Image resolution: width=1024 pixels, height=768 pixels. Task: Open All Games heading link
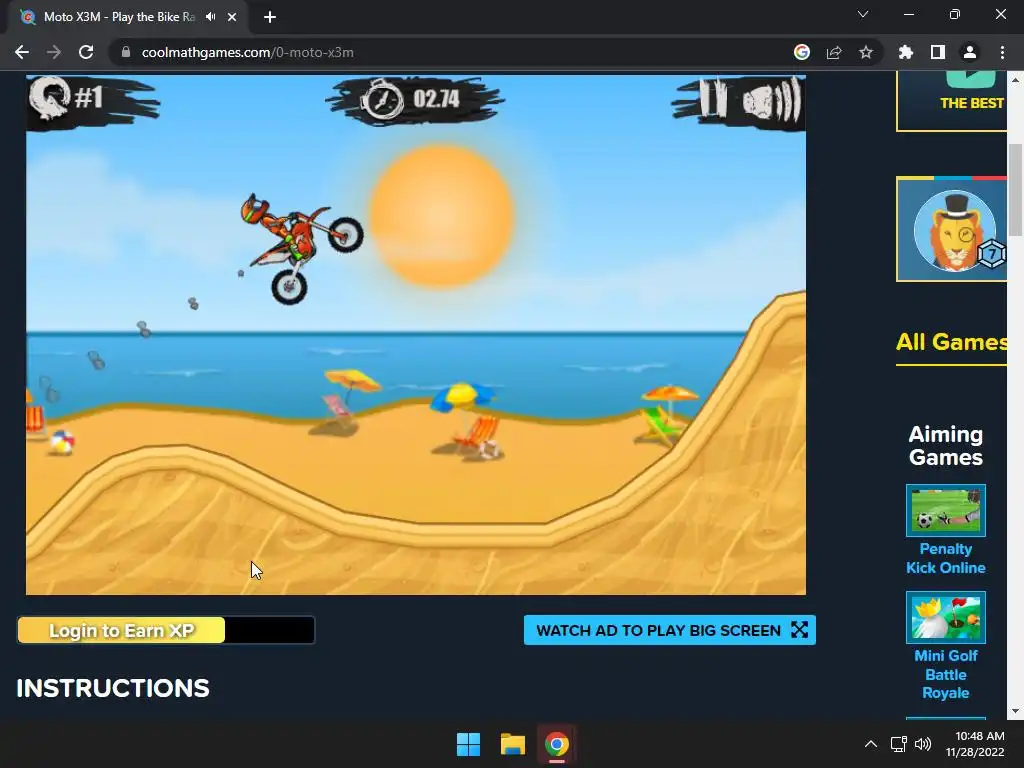(951, 342)
